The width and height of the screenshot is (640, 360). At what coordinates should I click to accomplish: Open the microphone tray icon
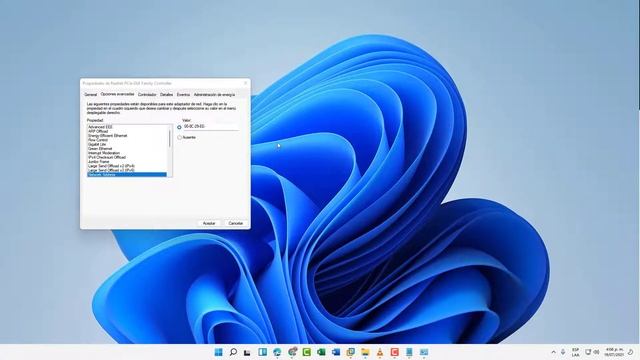[563, 352]
